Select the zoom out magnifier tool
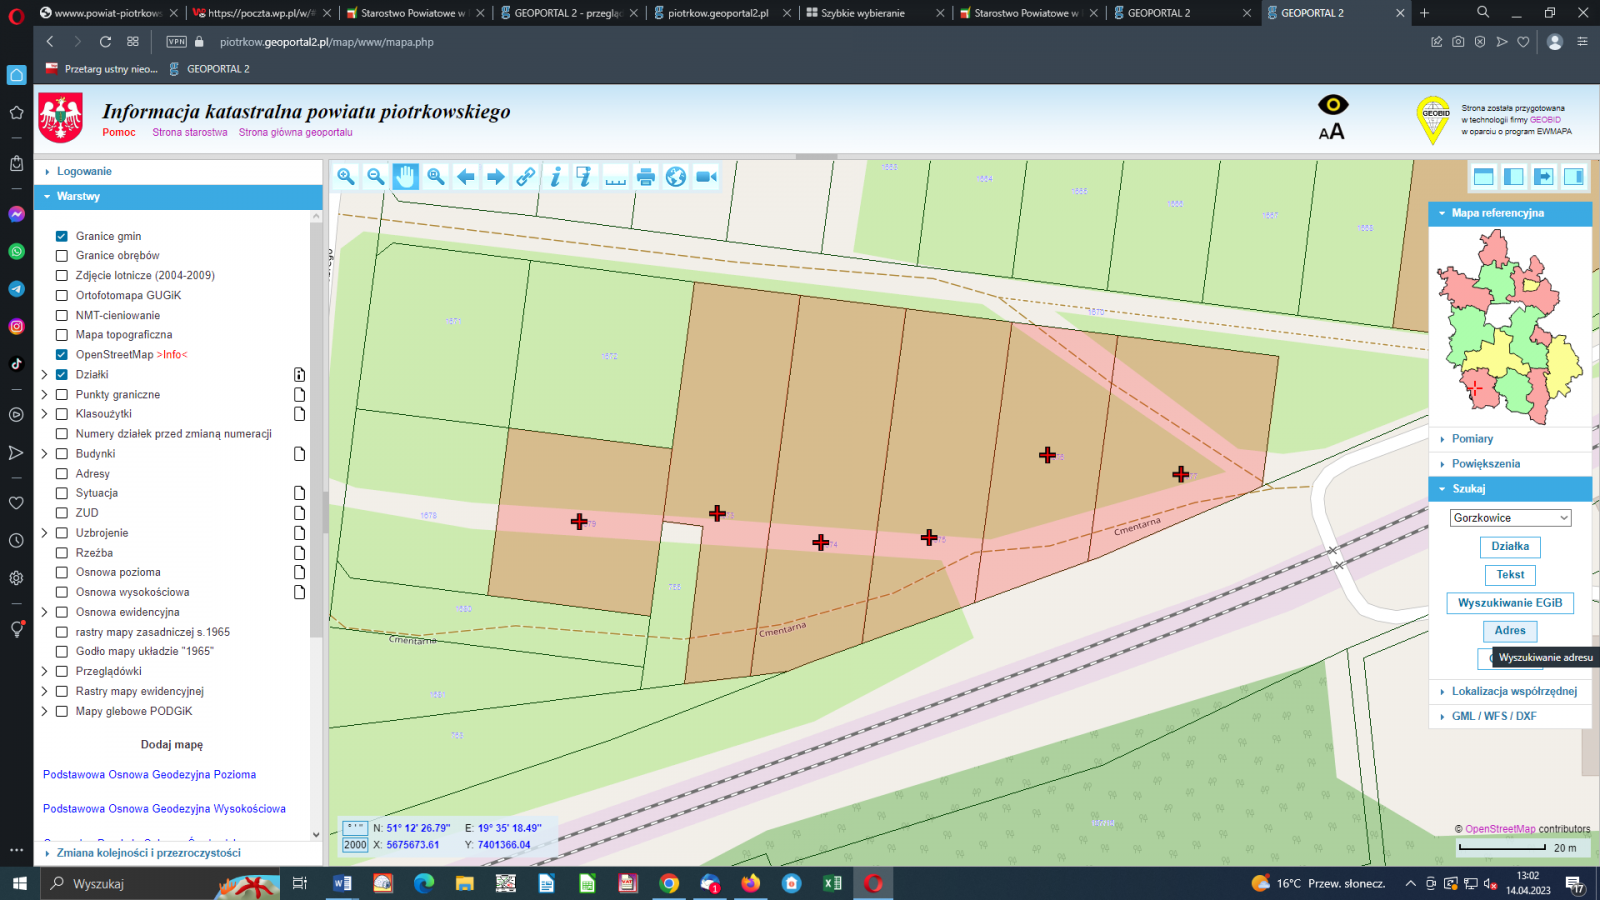 coord(376,177)
